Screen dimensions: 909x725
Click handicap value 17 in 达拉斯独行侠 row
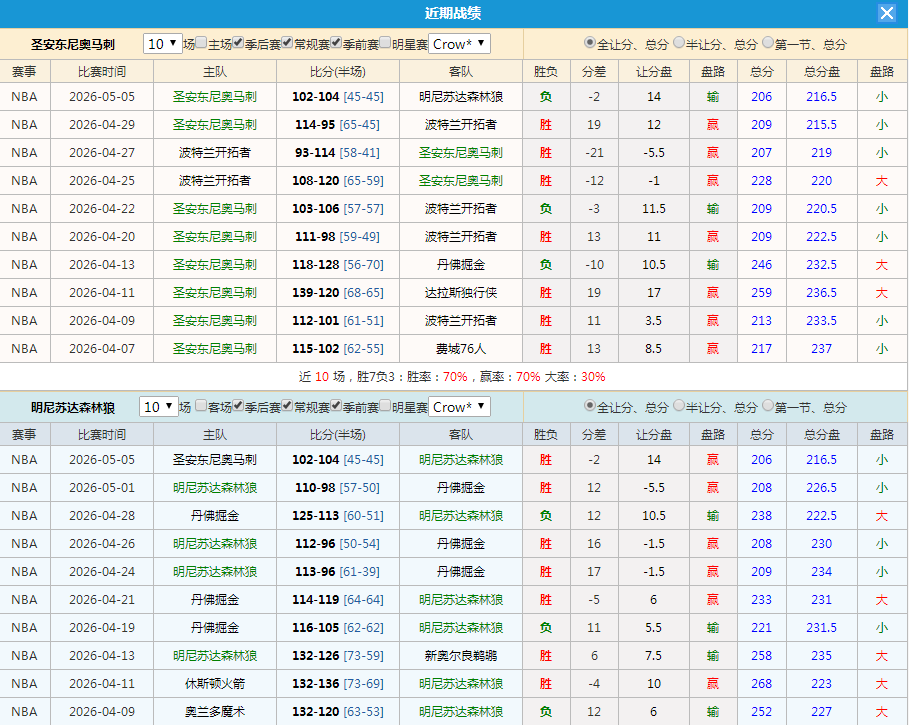click(653, 293)
